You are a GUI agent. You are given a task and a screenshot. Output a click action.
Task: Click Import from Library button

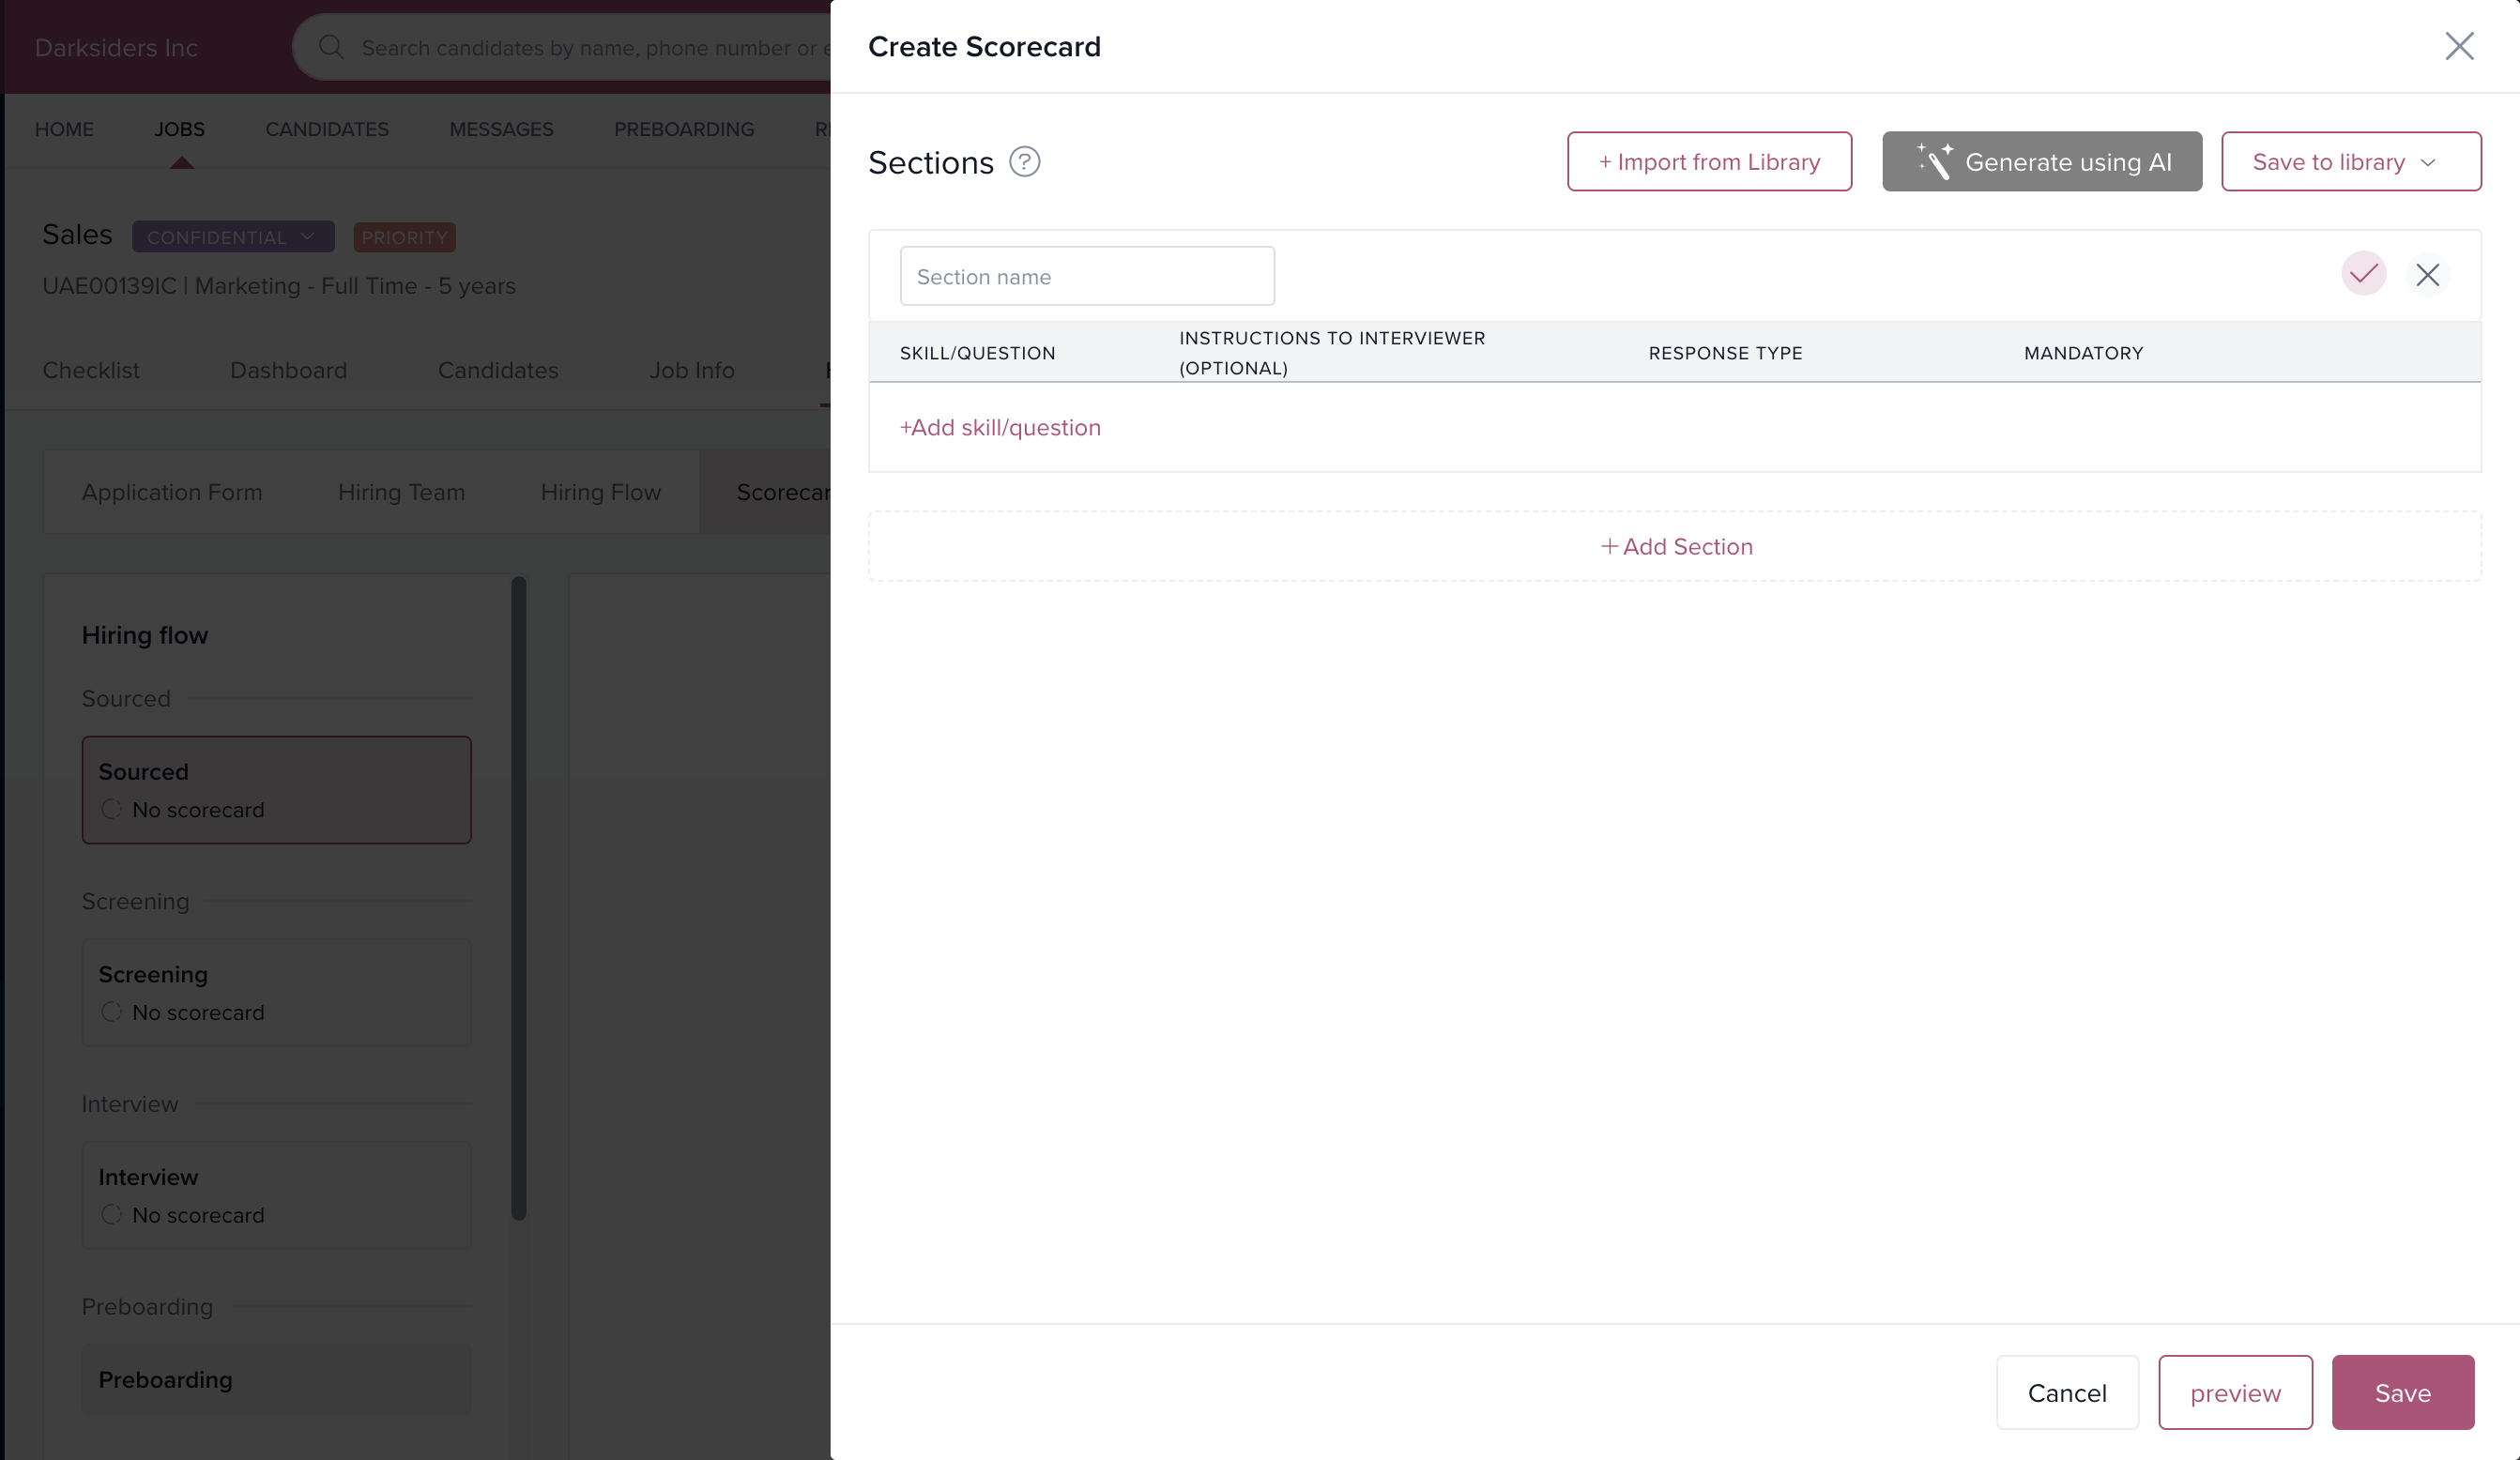pyautogui.click(x=1708, y=162)
